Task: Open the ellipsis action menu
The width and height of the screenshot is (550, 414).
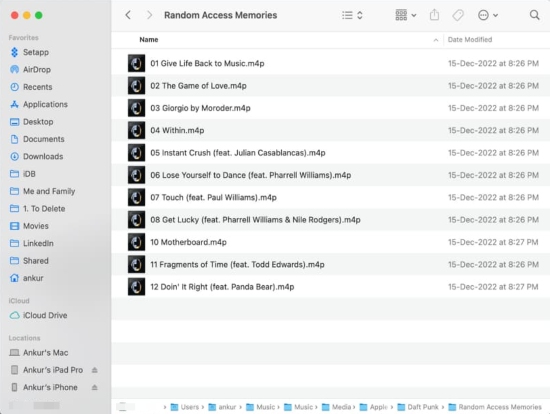Action: [x=488, y=15]
